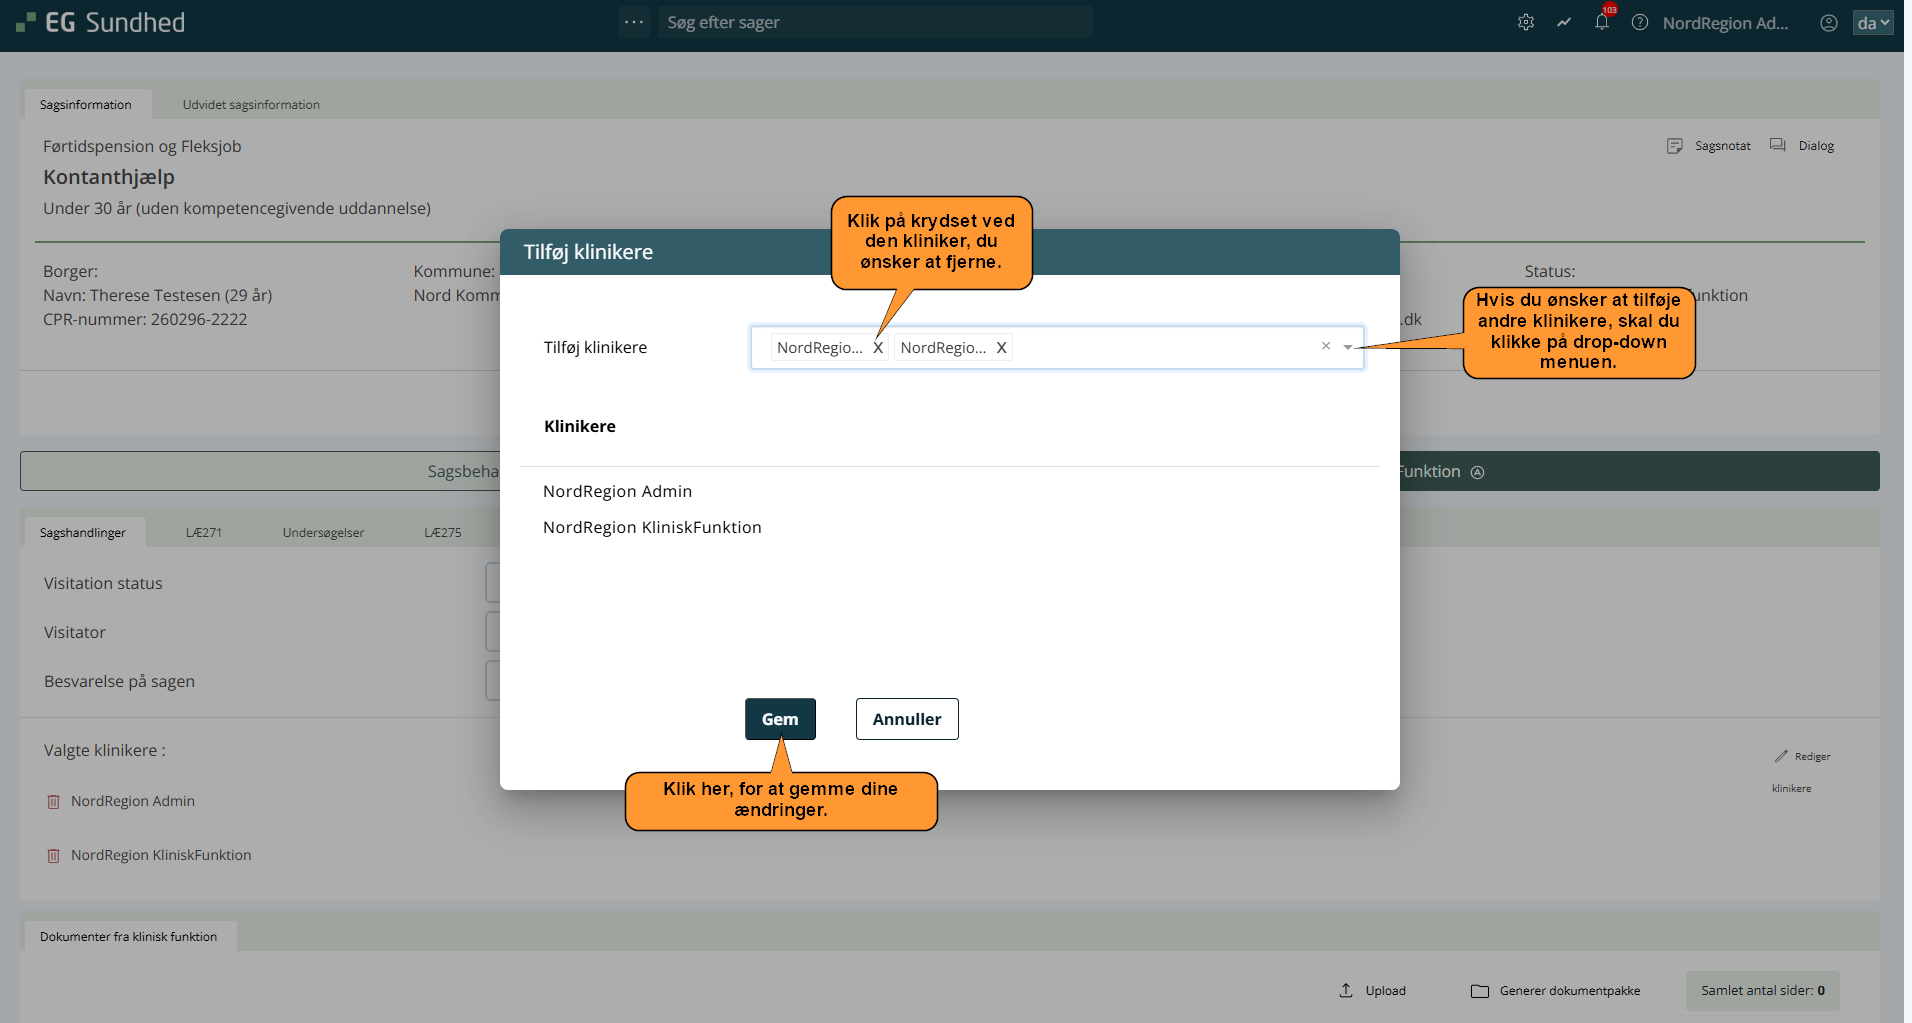Click the help question mark icon

1640,22
